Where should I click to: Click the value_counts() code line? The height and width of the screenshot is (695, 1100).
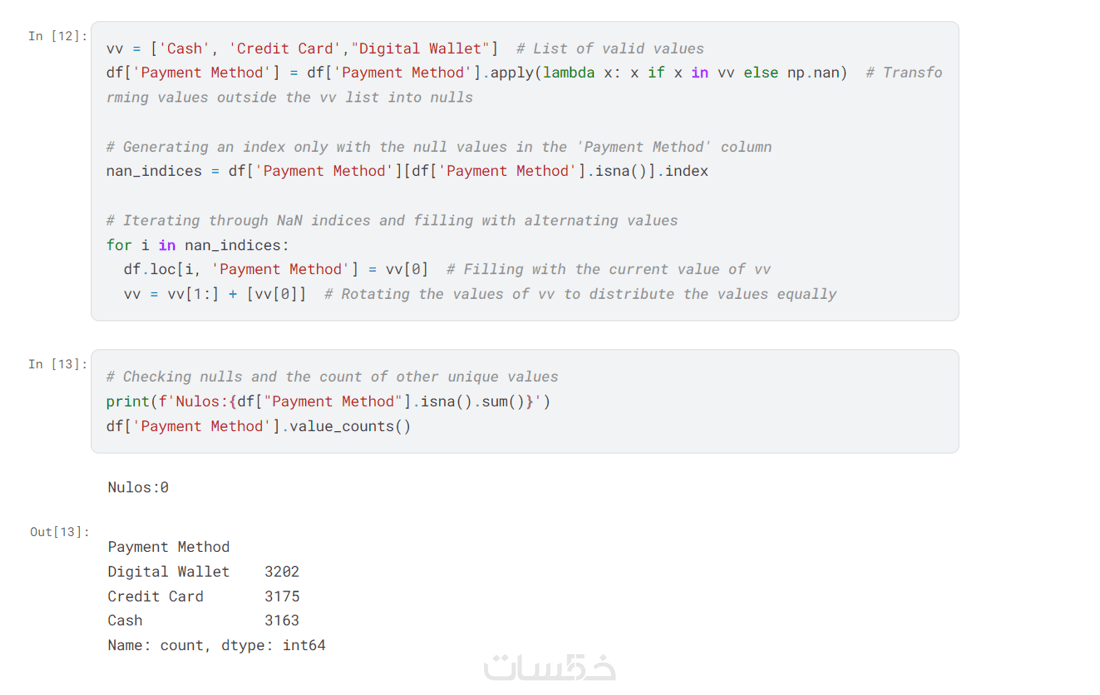[258, 426]
